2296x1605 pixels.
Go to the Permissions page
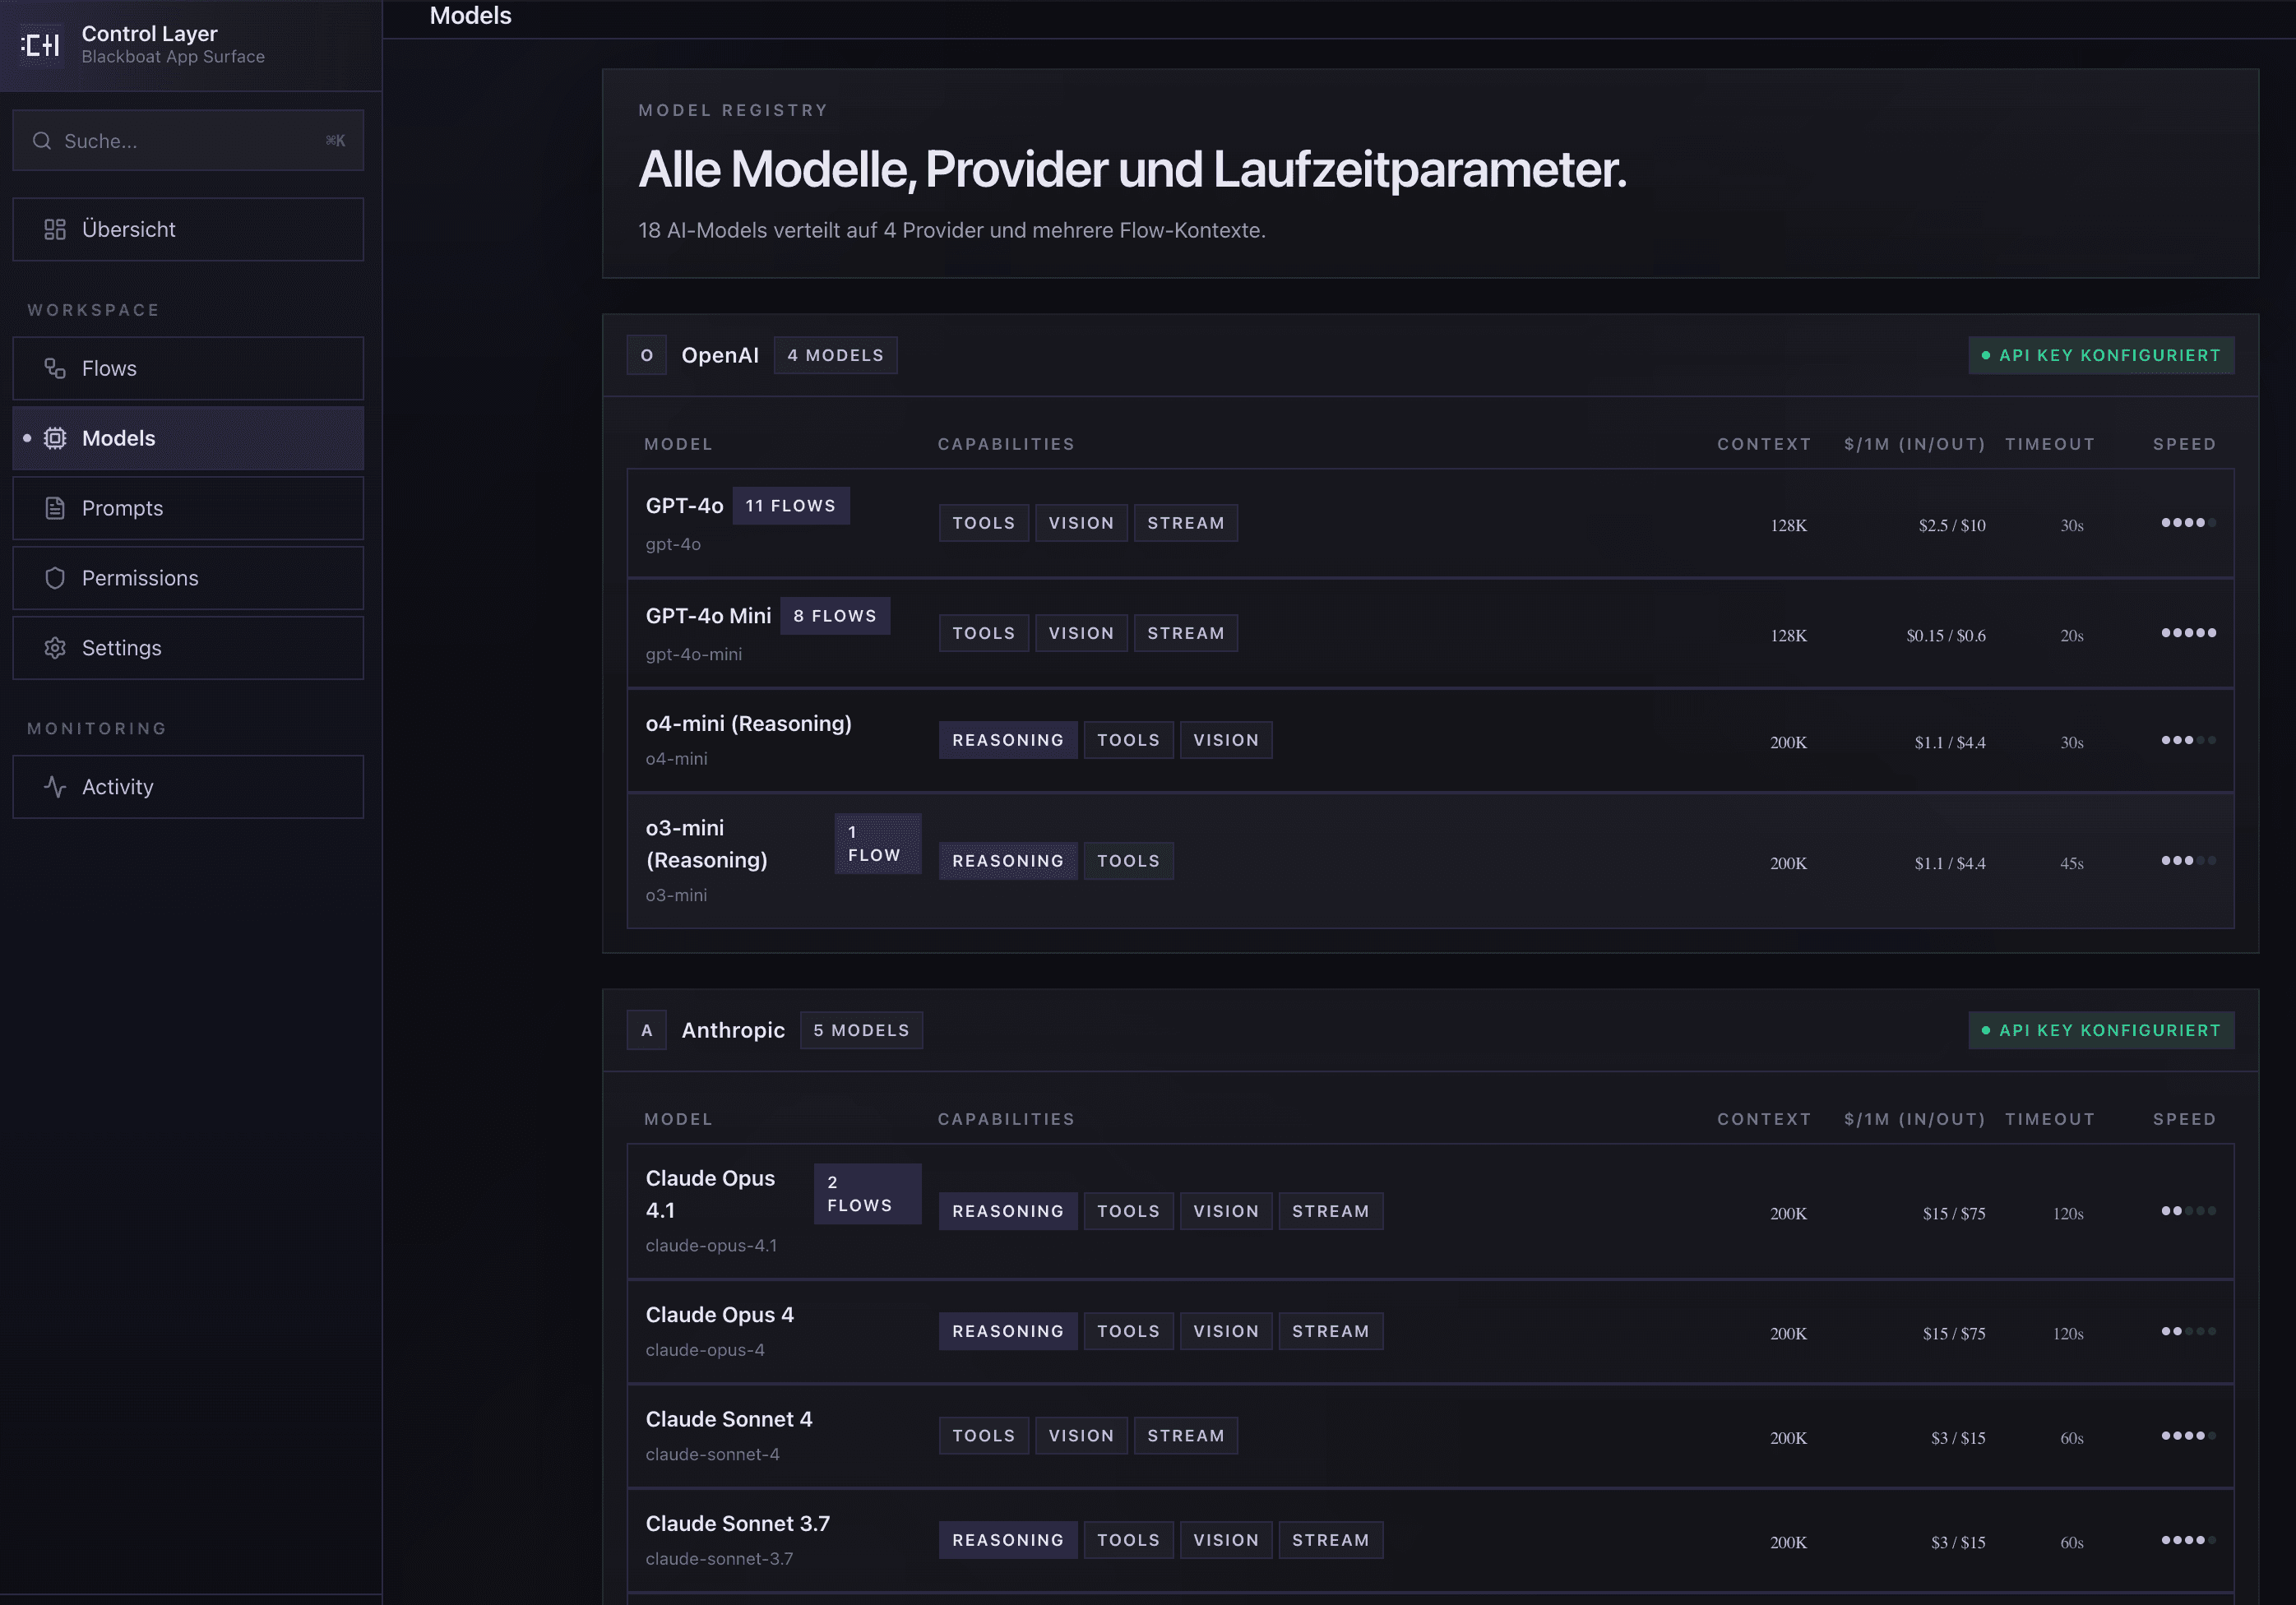coord(188,578)
